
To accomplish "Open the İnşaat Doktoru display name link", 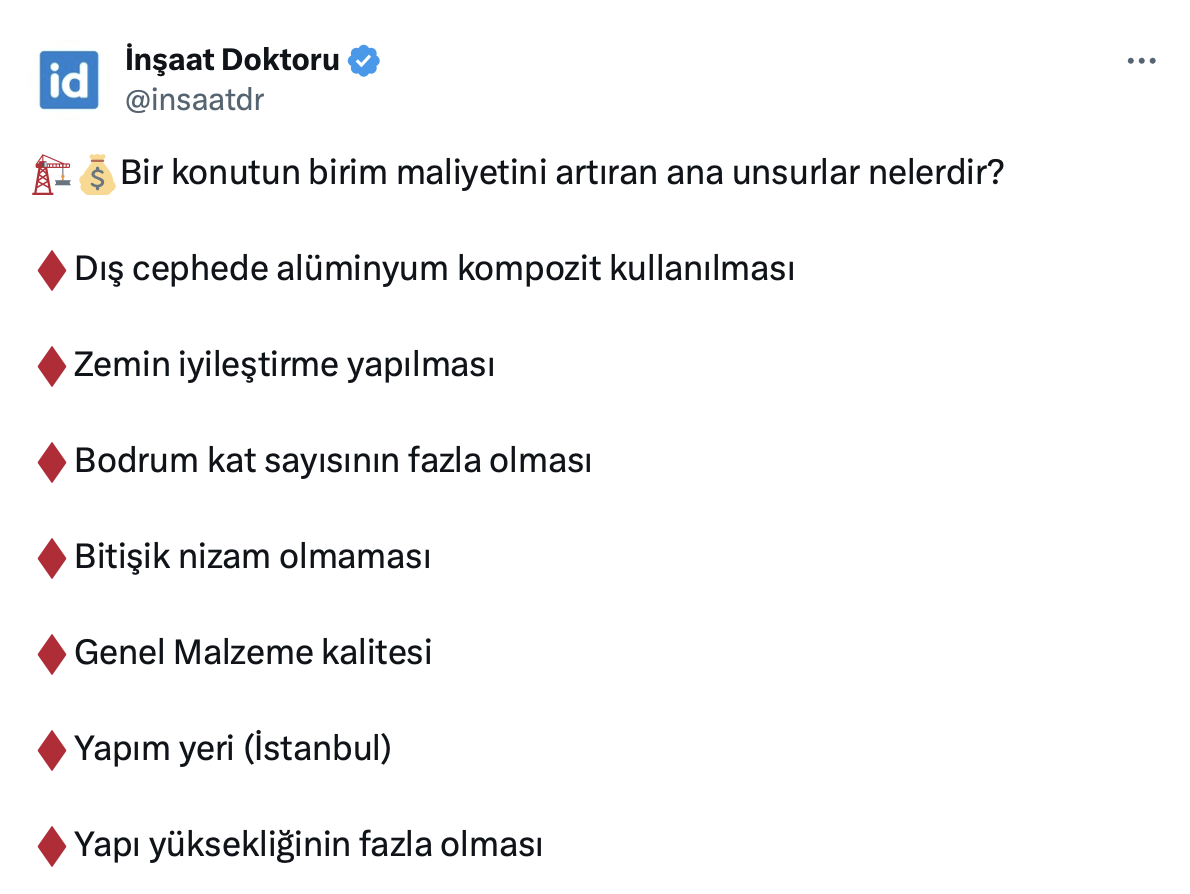I will [232, 60].
